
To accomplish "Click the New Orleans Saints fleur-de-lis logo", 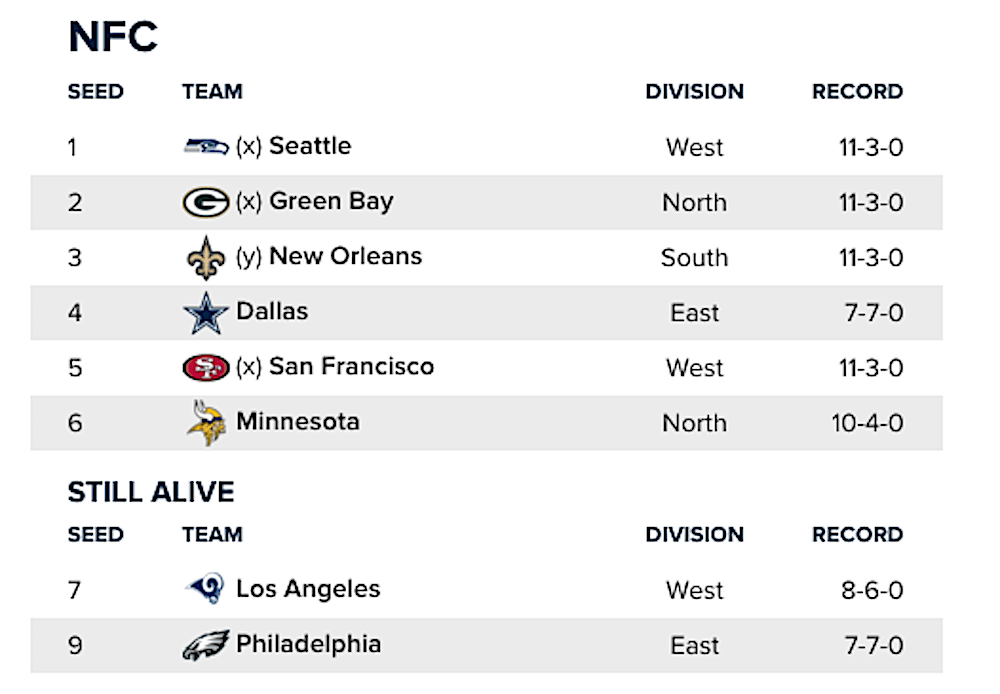I will point(206,258).
